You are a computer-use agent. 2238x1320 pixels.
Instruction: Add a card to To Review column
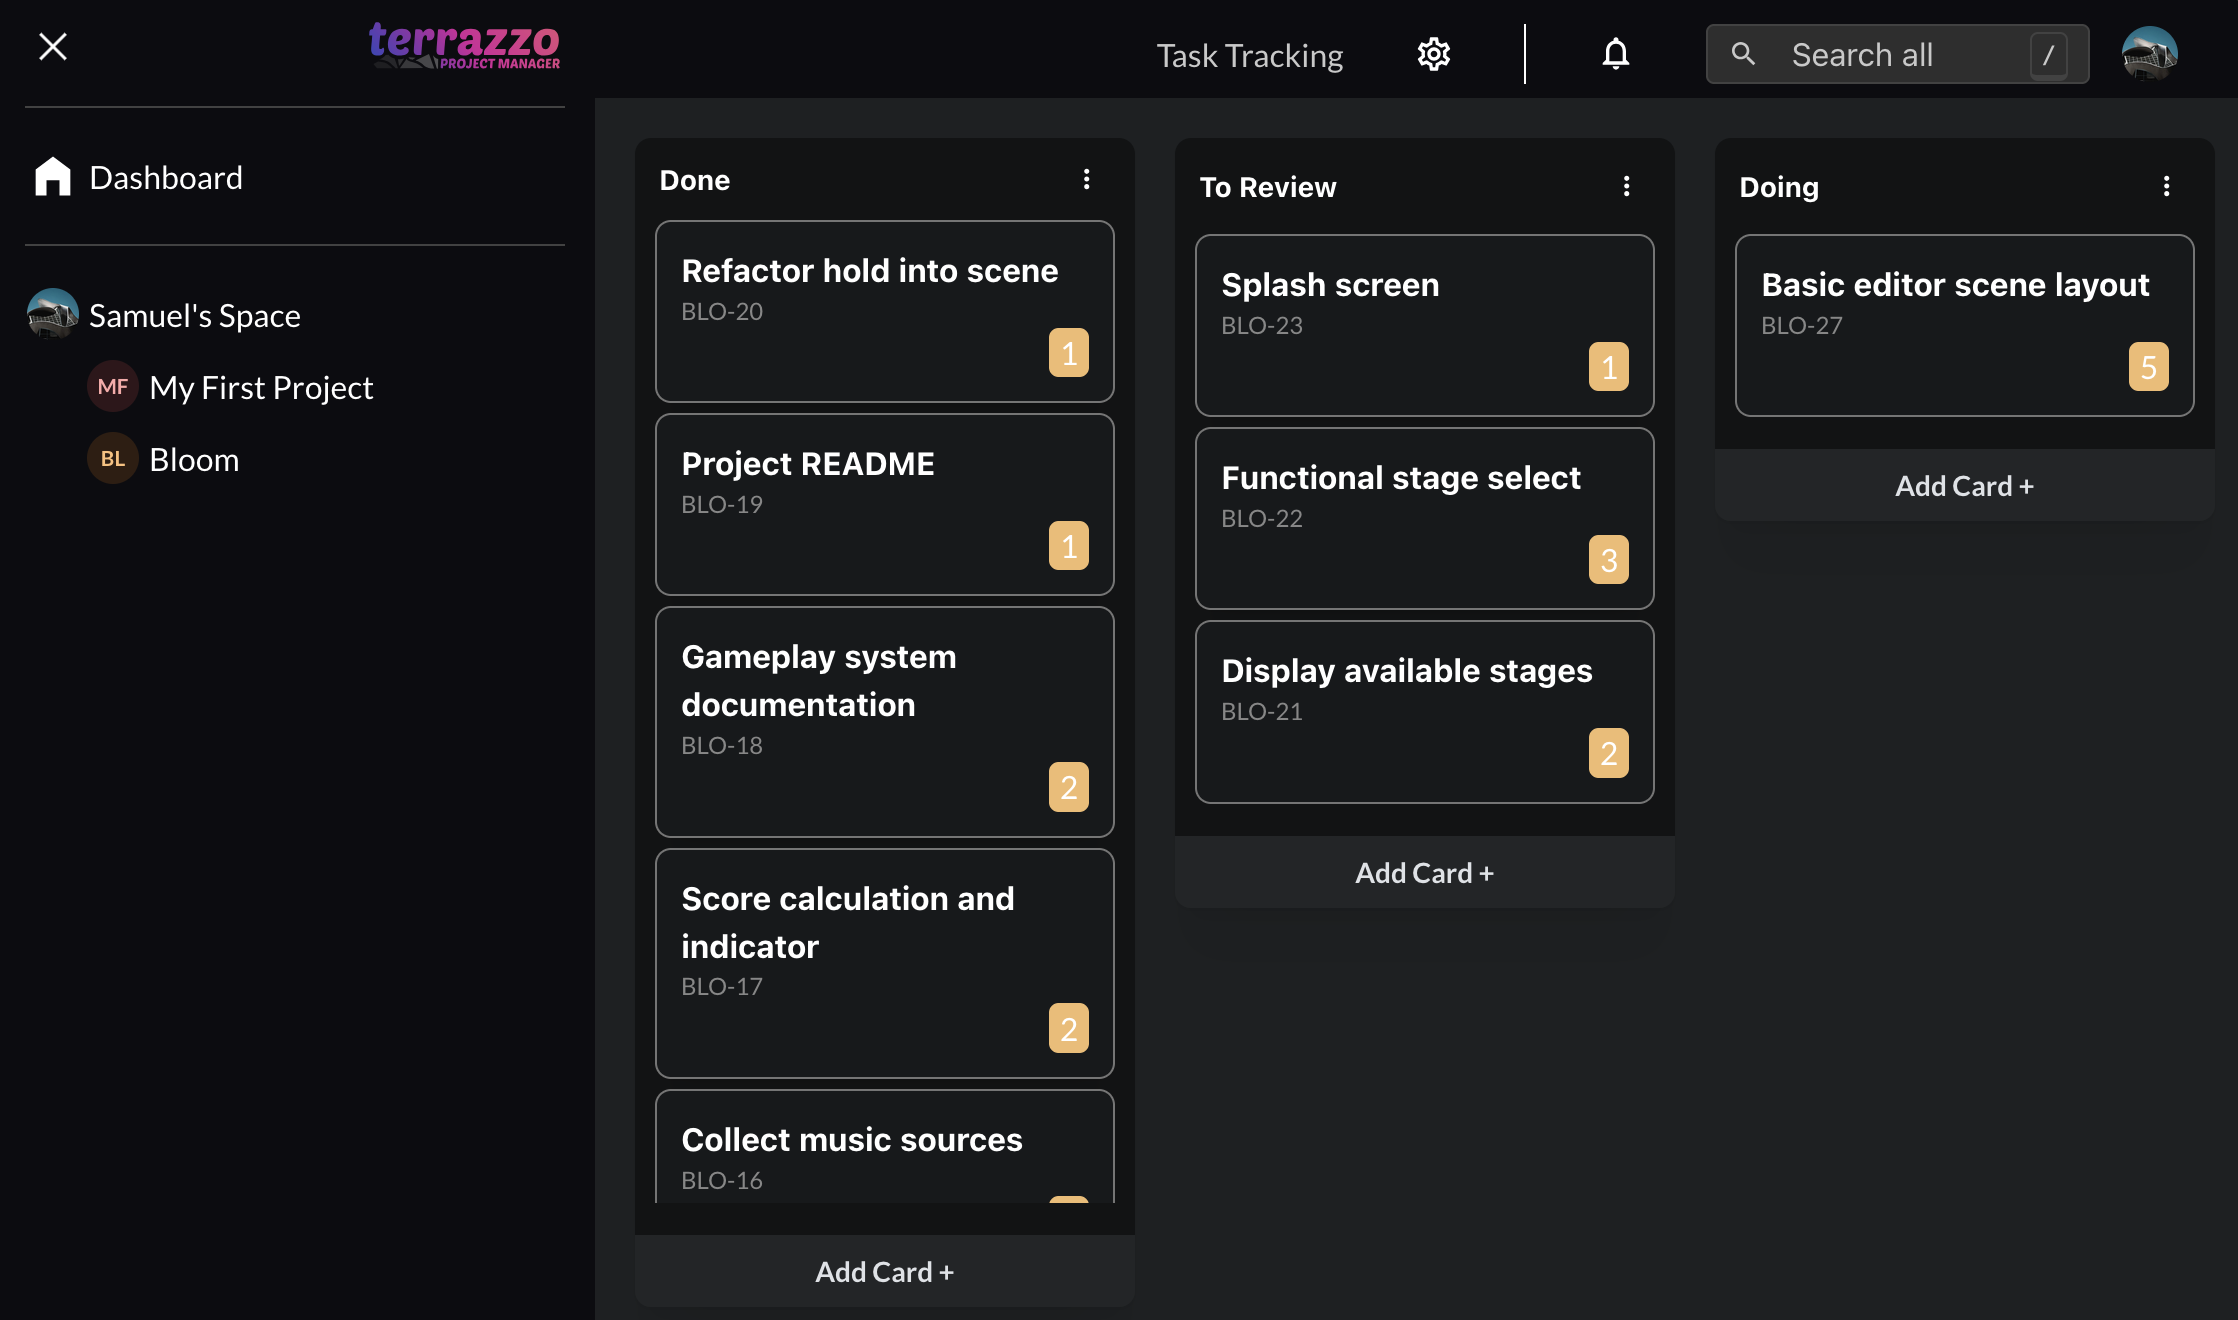1424,873
